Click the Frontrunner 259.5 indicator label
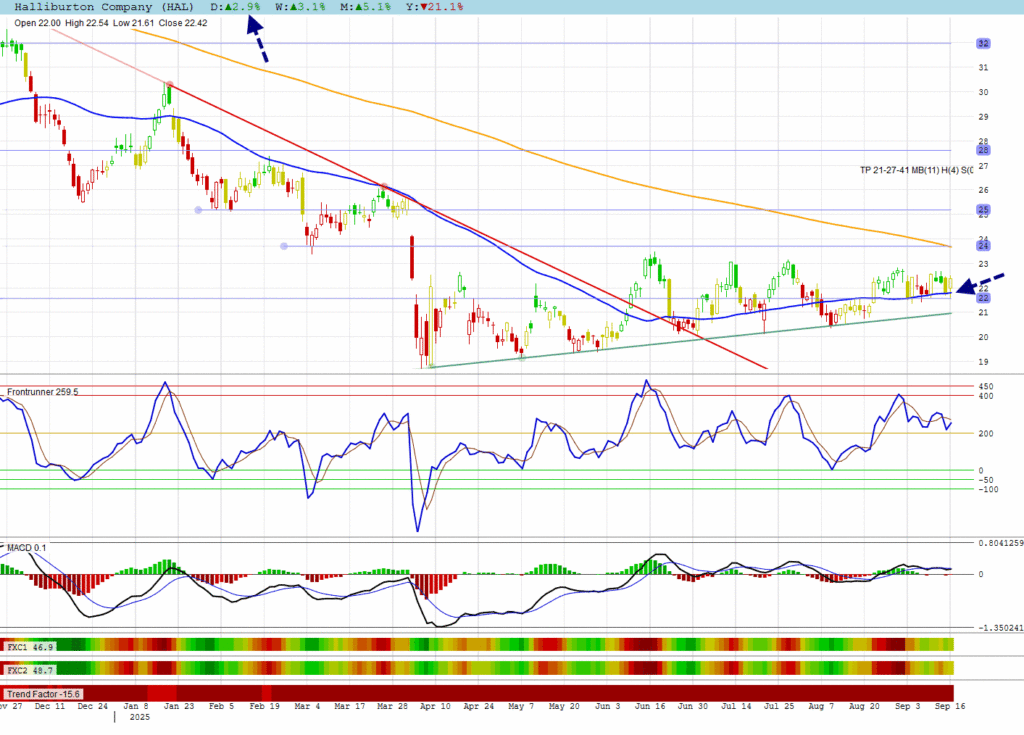 click(x=42, y=392)
